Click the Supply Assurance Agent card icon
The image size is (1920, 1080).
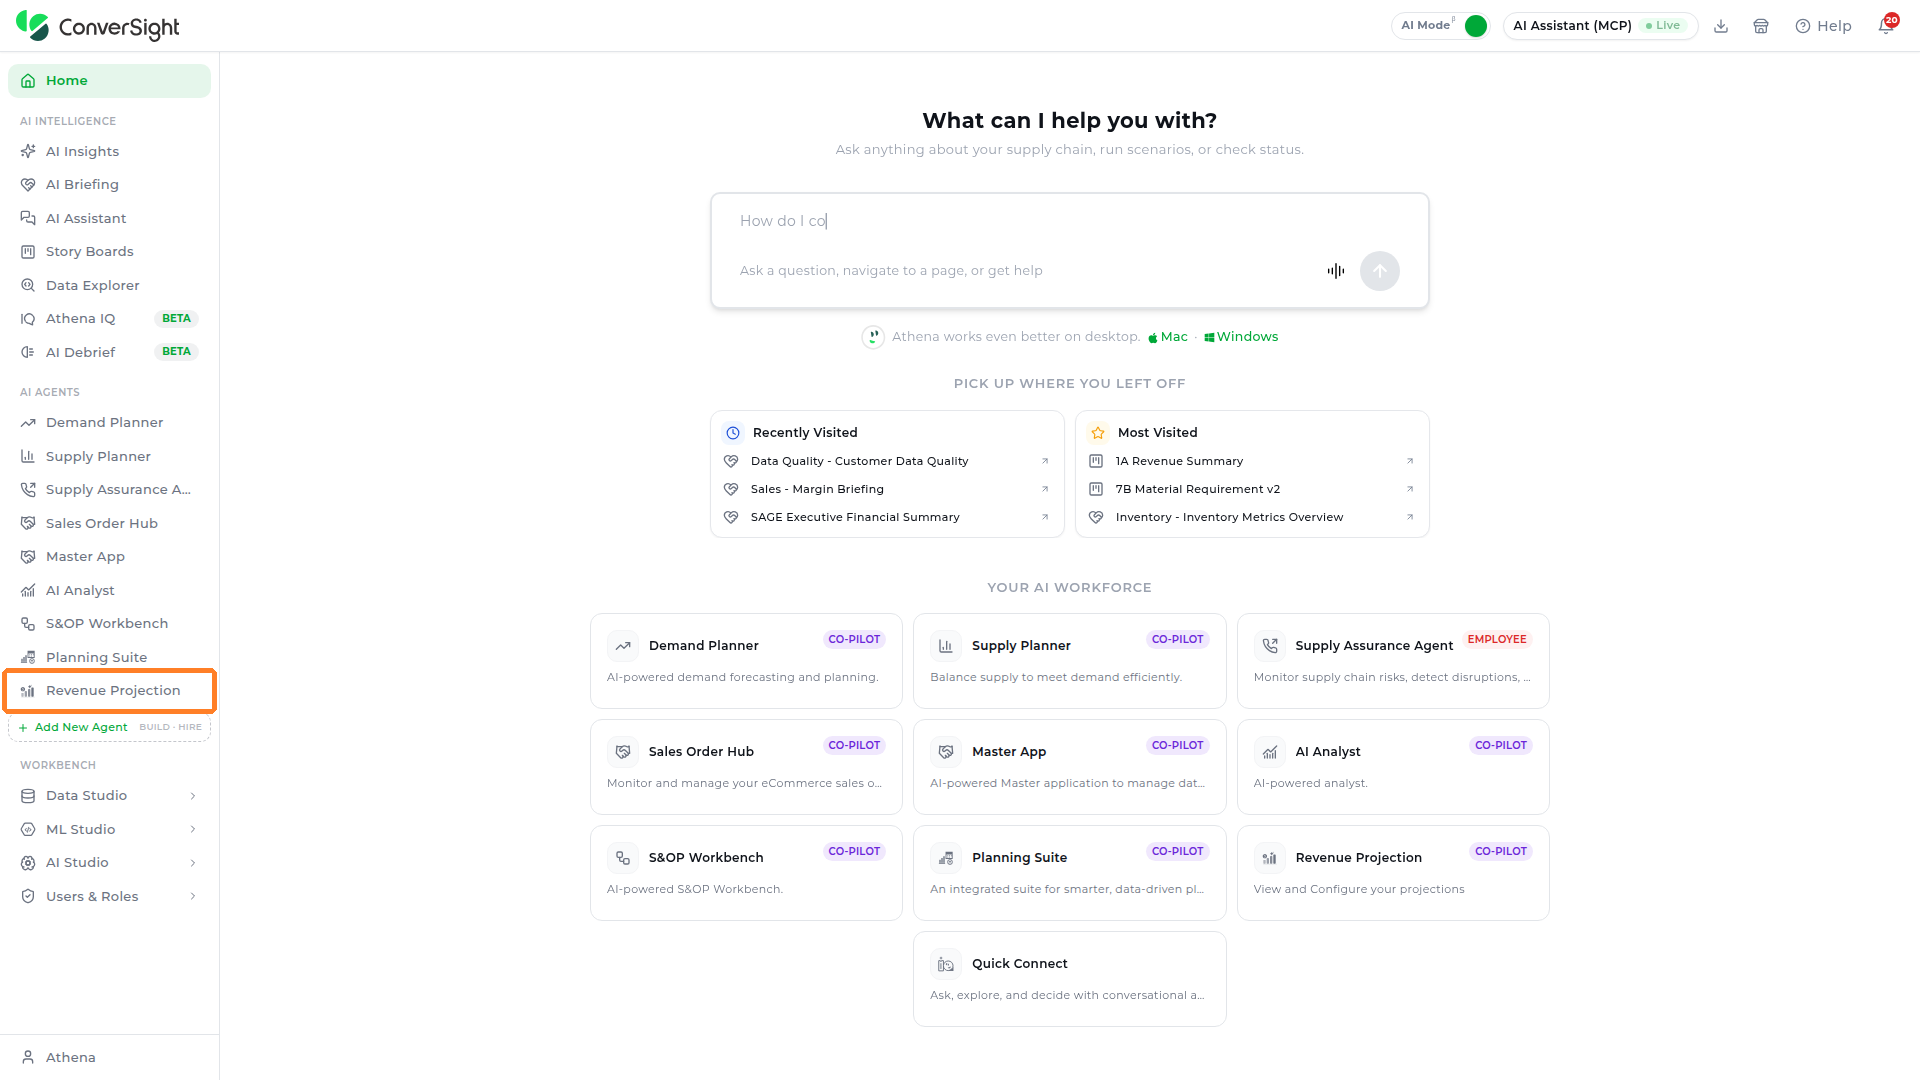coord(1270,646)
